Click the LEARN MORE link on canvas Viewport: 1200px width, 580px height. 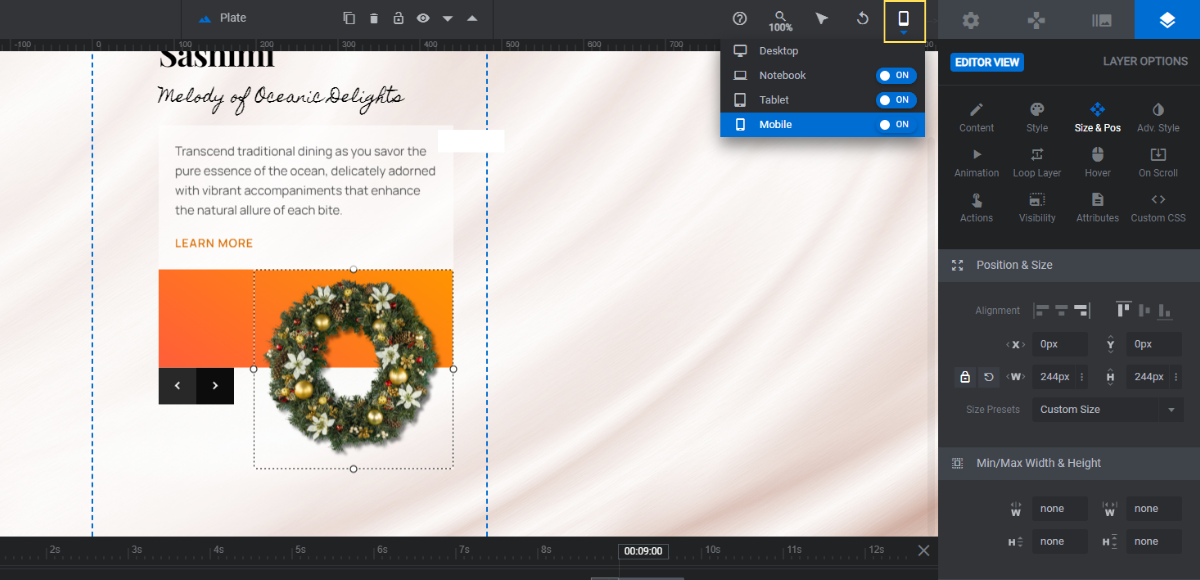point(214,243)
